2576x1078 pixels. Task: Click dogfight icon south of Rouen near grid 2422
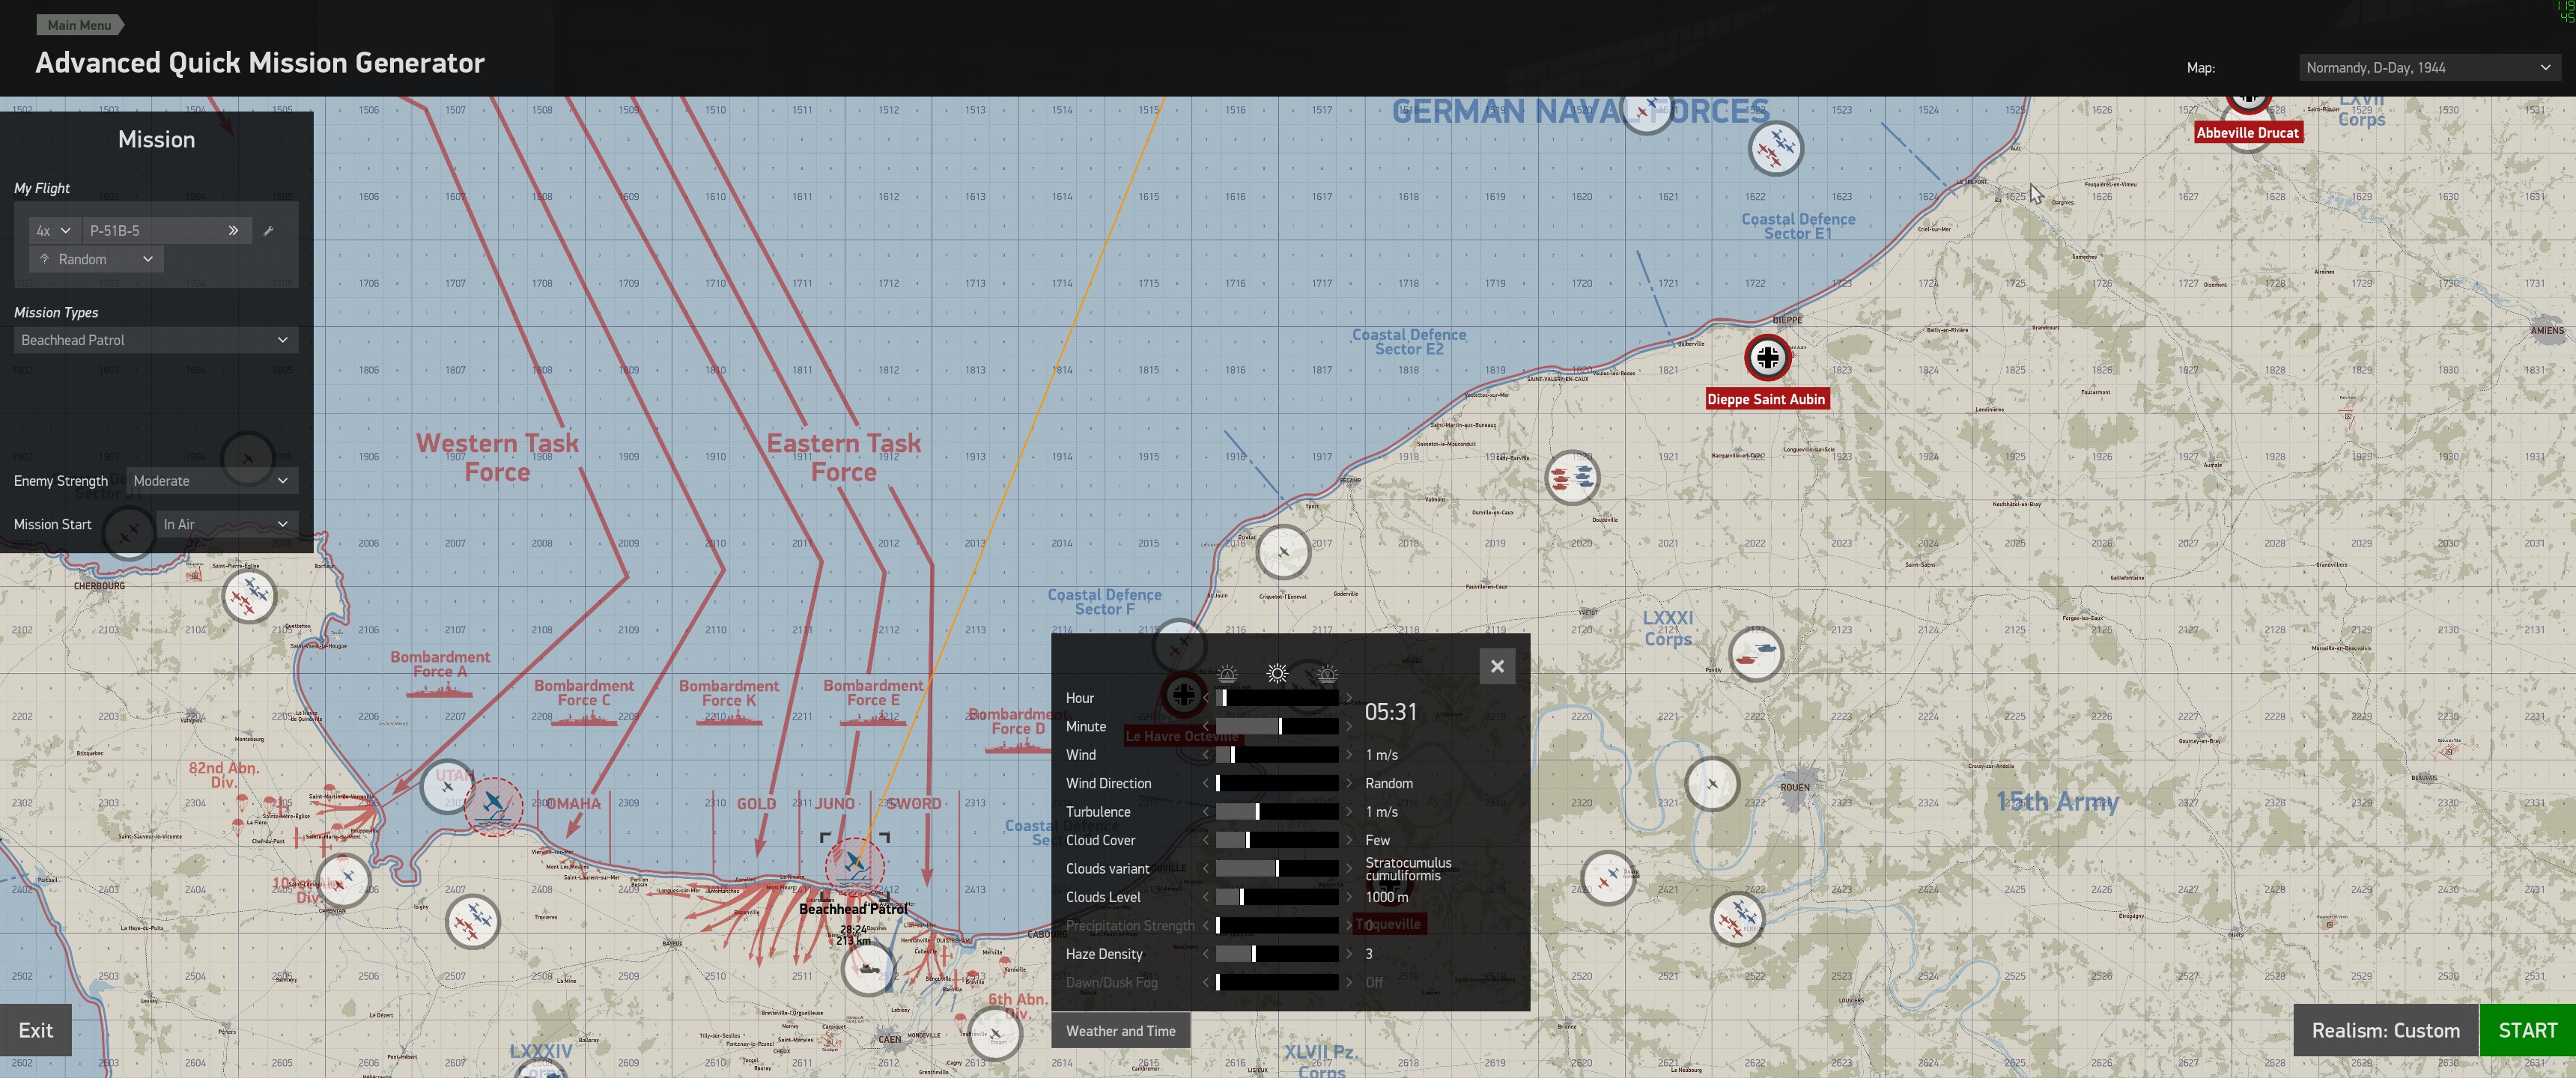(x=1737, y=919)
